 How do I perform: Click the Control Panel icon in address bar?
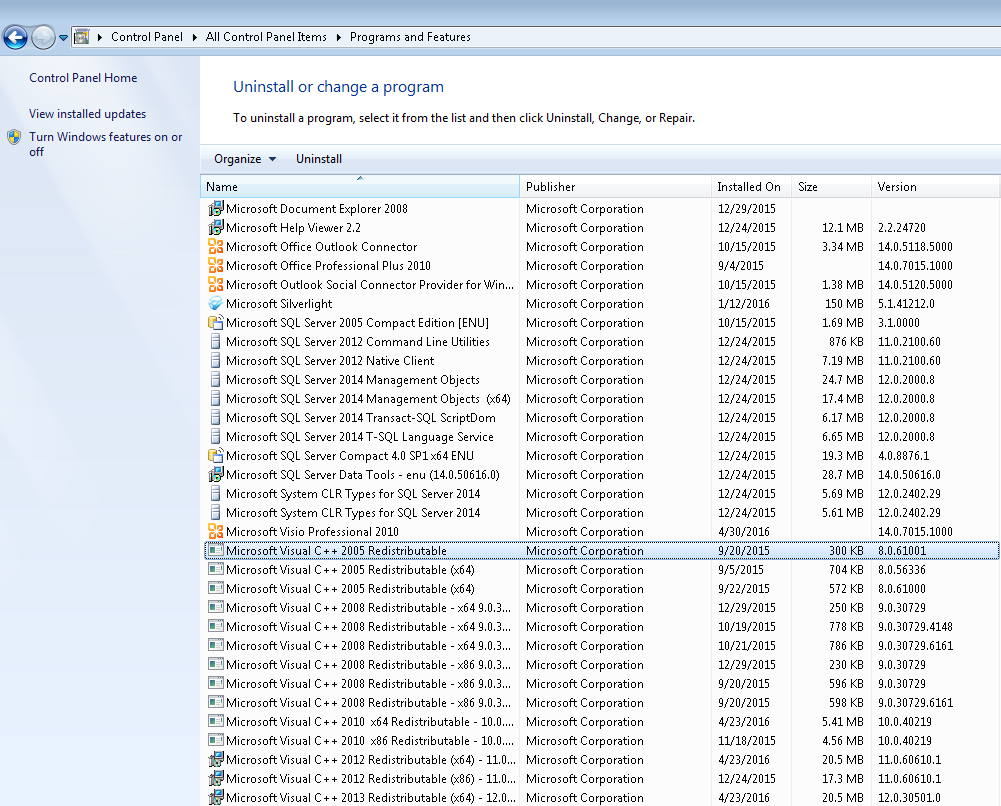[x=81, y=37]
